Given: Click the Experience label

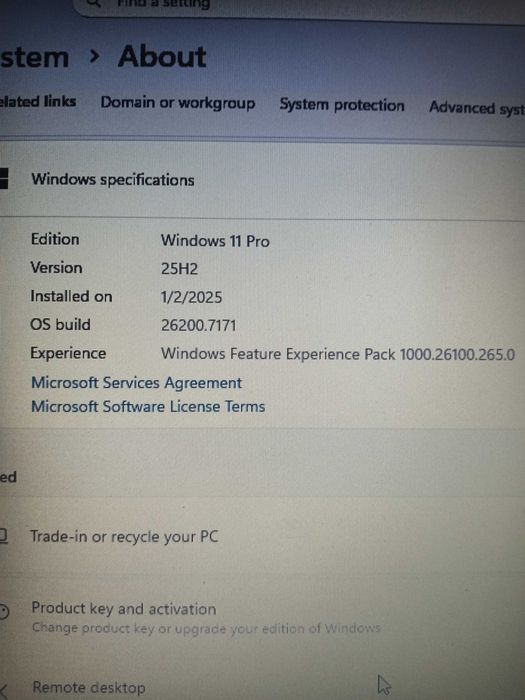Looking at the screenshot, I should point(68,353).
